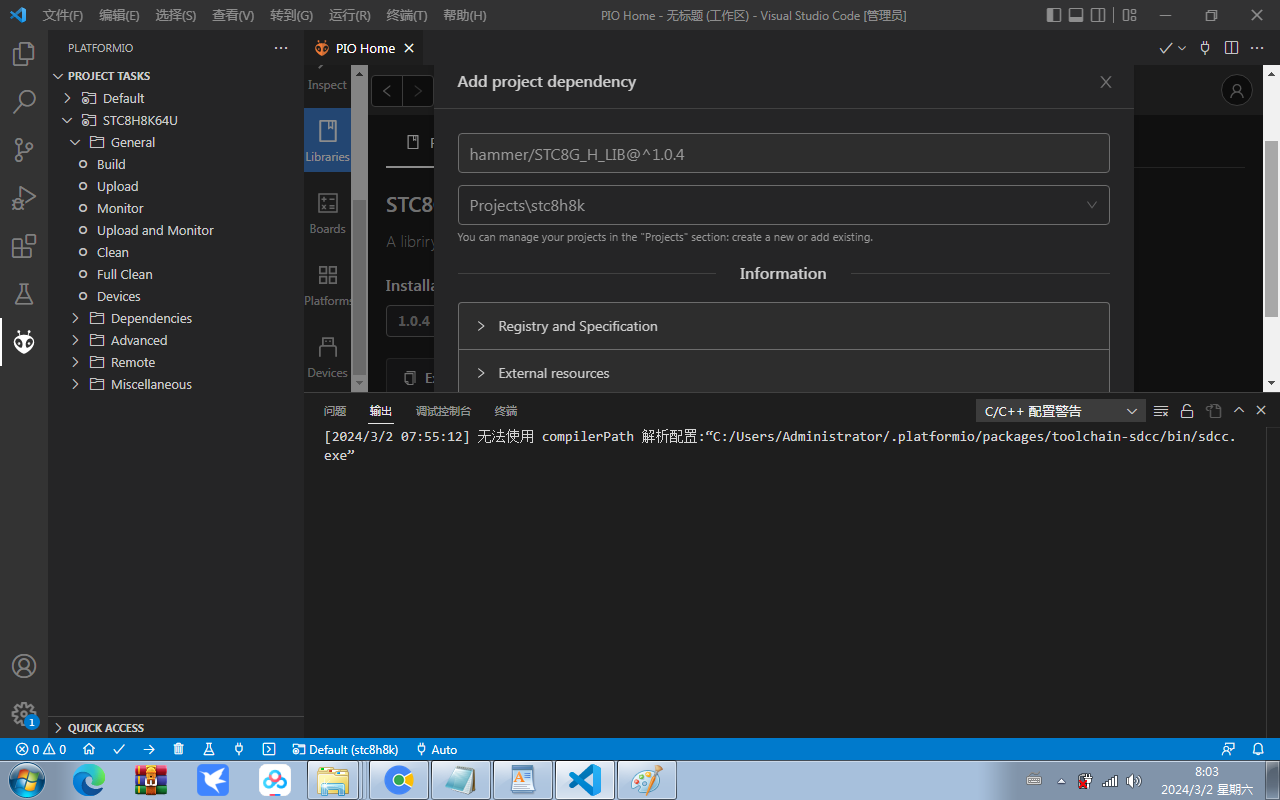Open the 终端(T) menu
The height and width of the screenshot is (800, 1280).
point(406,15)
